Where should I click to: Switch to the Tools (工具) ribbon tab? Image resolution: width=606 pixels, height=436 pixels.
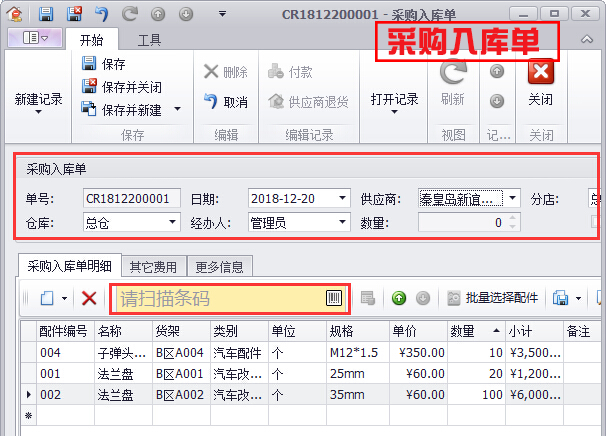tap(149, 39)
